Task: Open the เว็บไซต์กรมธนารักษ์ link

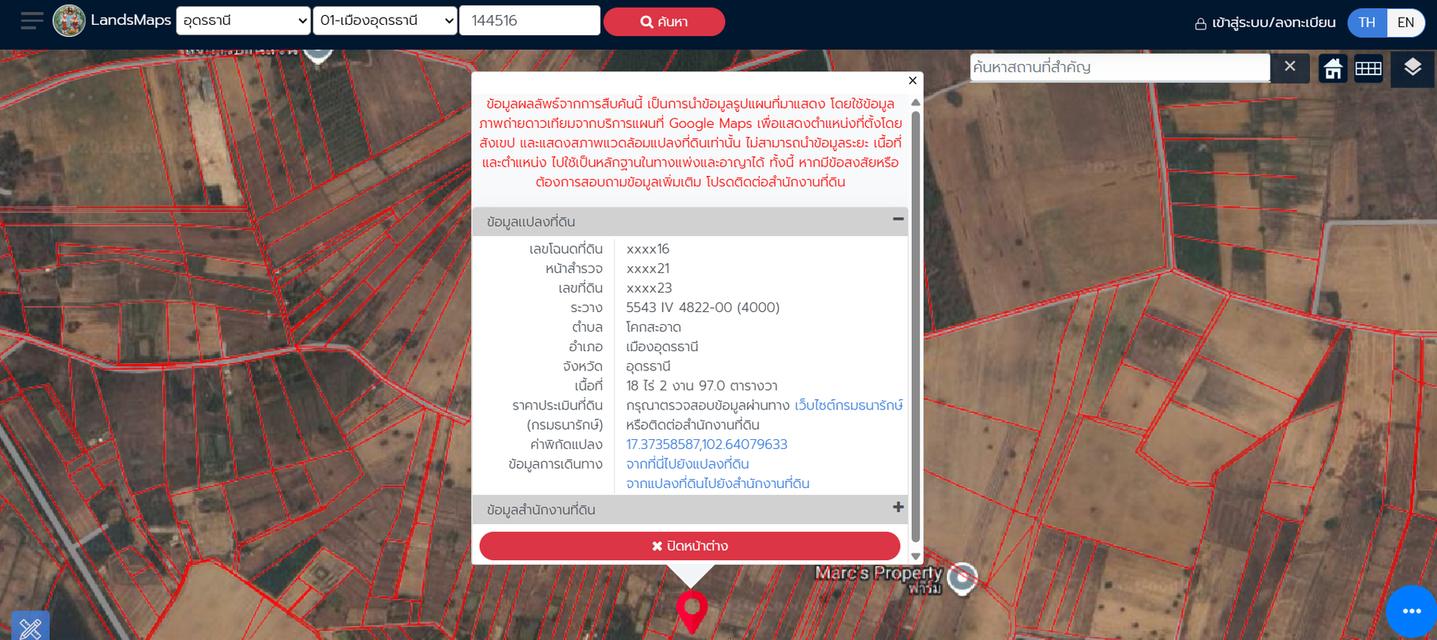Action: point(849,405)
